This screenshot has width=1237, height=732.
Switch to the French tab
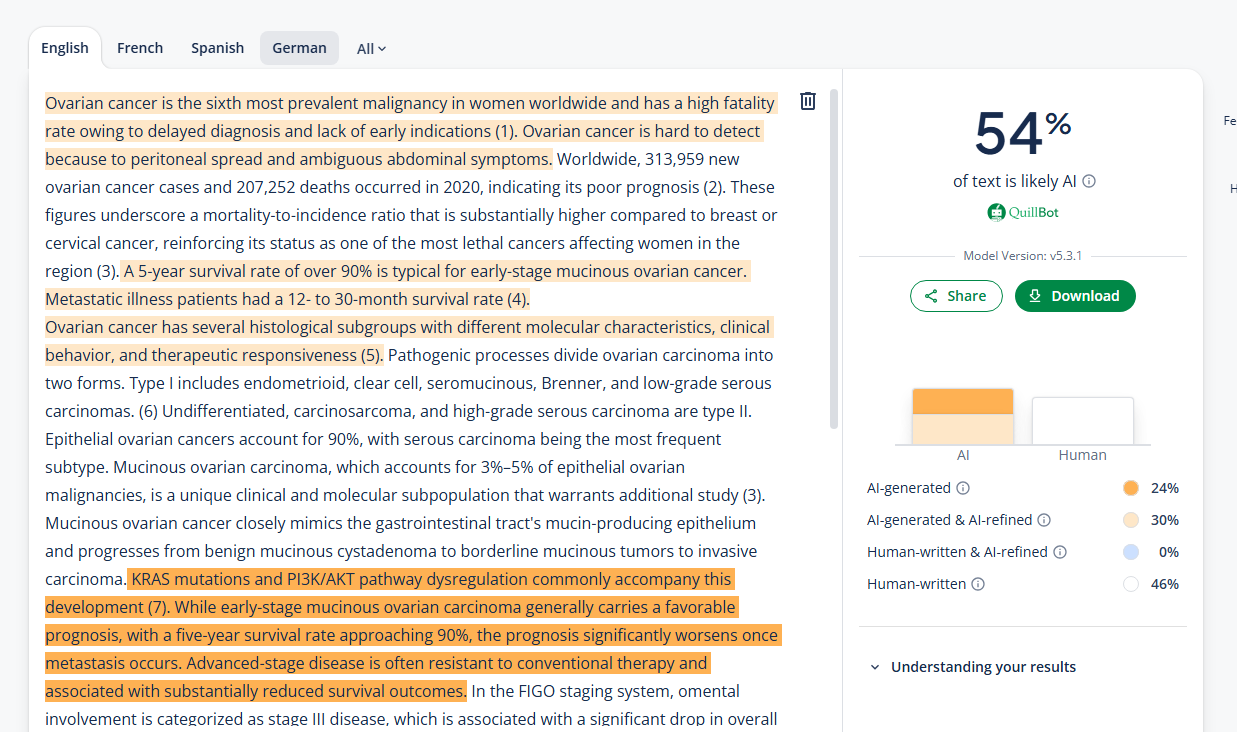click(140, 48)
